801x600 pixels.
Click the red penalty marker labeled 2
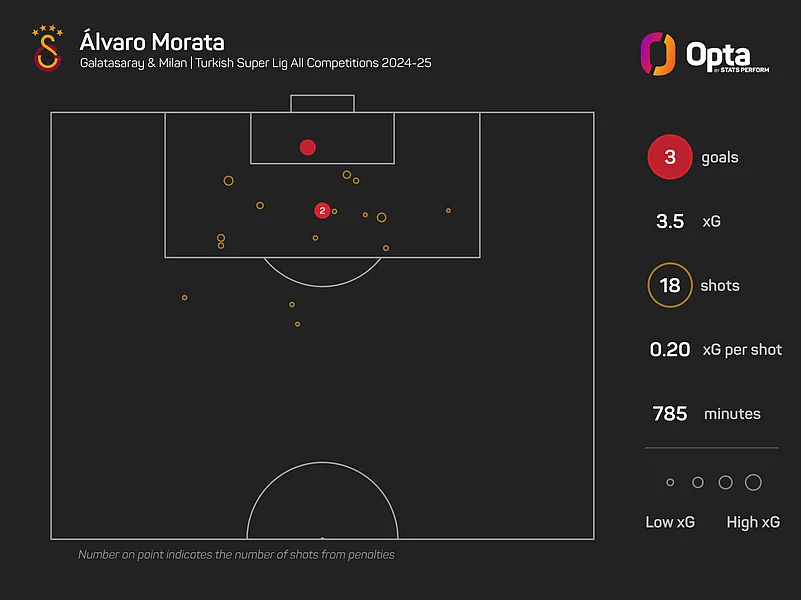(x=322, y=211)
